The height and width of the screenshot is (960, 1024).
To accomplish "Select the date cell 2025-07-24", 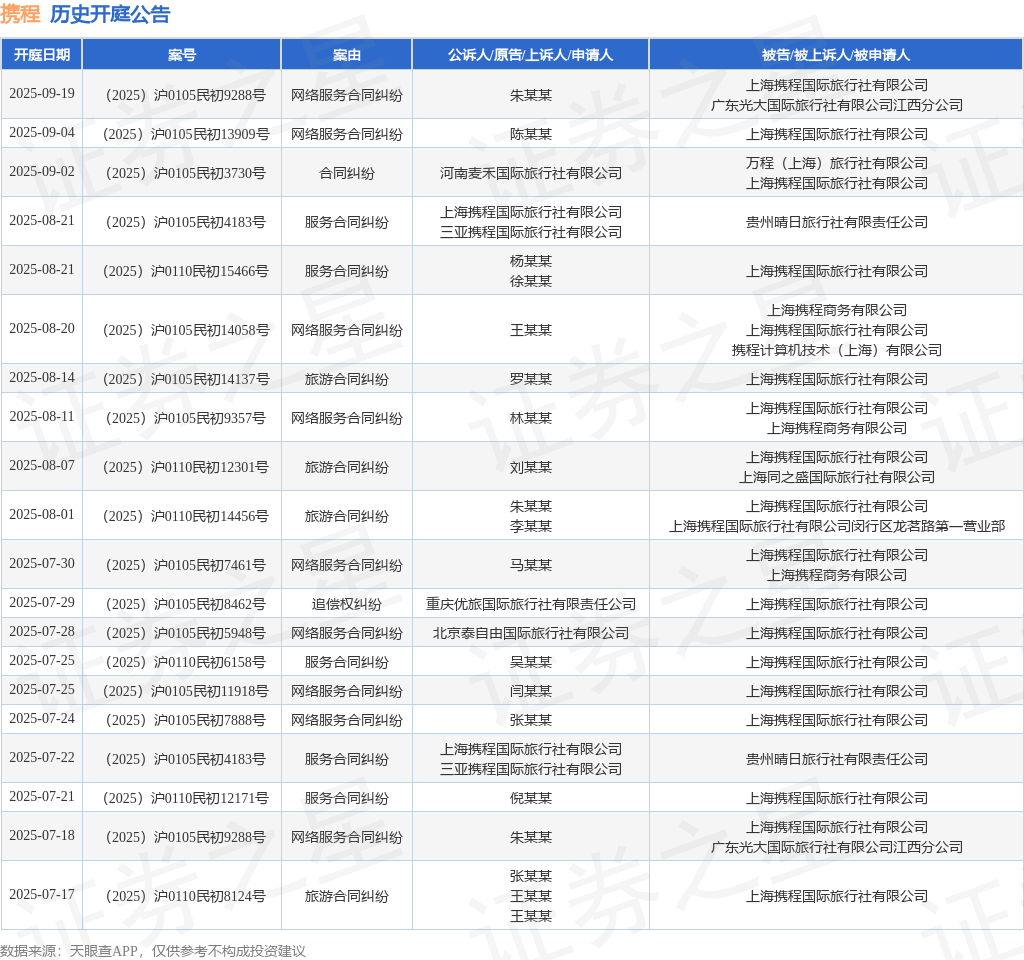I will 42,718.
